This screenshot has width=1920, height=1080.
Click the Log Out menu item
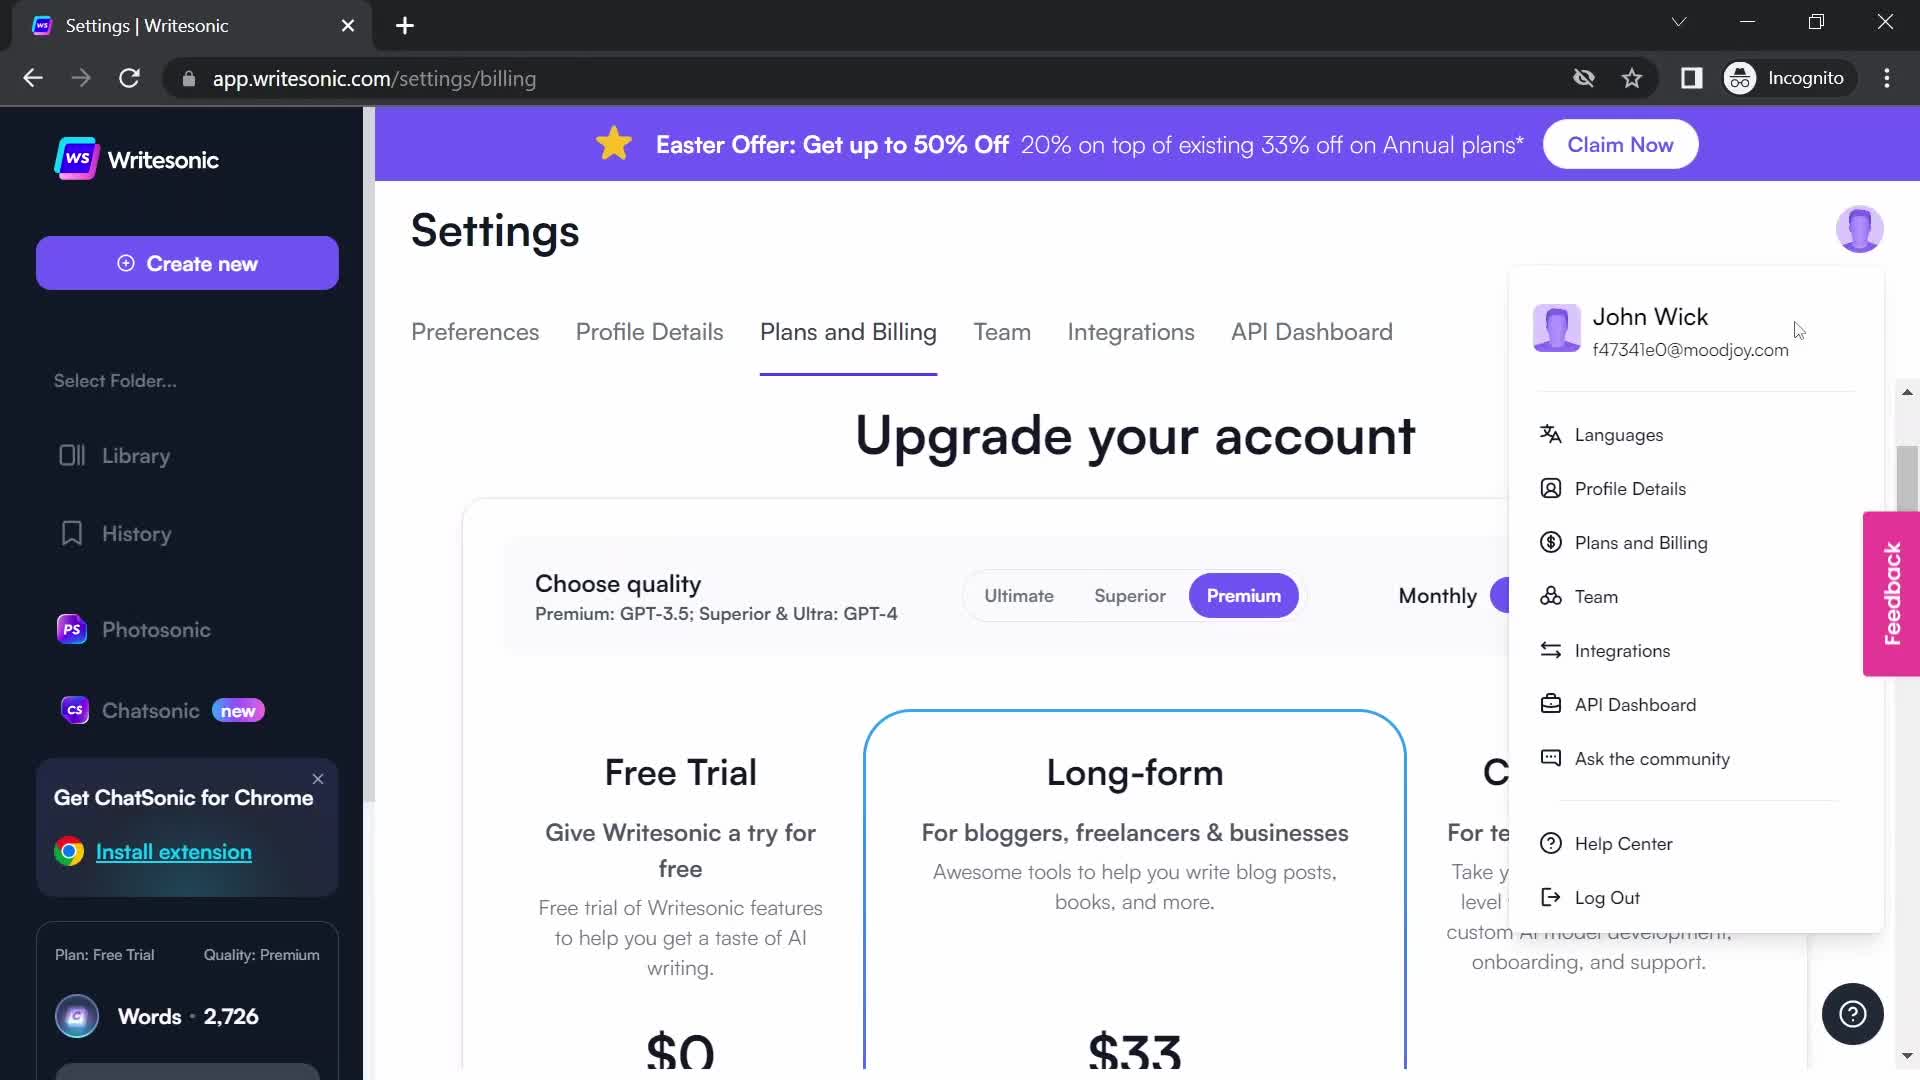(x=1607, y=897)
